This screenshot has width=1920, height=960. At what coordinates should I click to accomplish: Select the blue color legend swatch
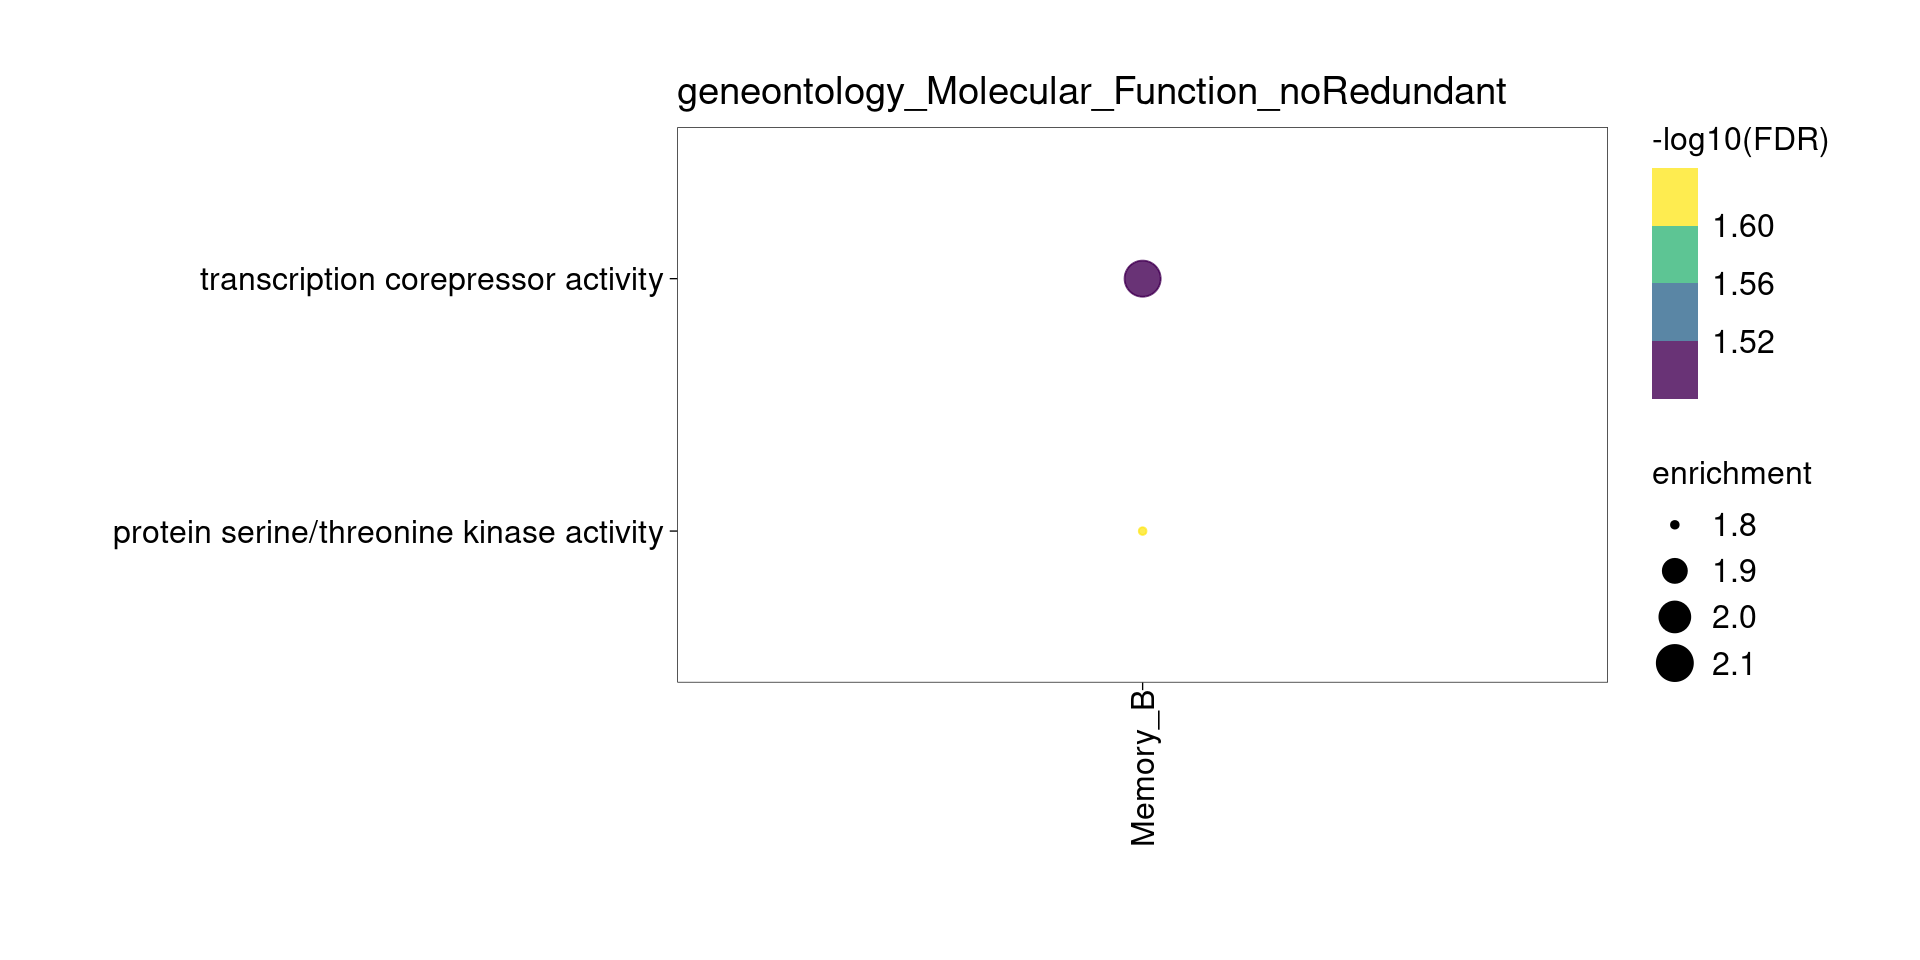[x=1674, y=312]
